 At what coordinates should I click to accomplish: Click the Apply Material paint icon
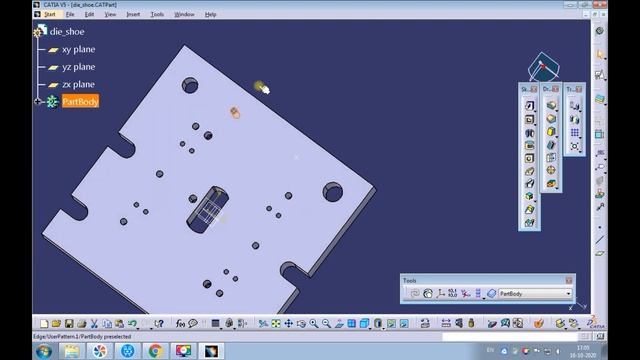[x=538, y=324]
